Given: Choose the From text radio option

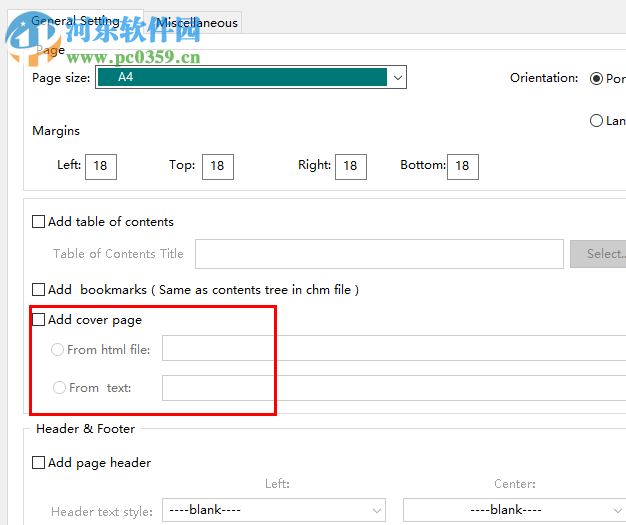Looking at the screenshot, I should (59, 388).
